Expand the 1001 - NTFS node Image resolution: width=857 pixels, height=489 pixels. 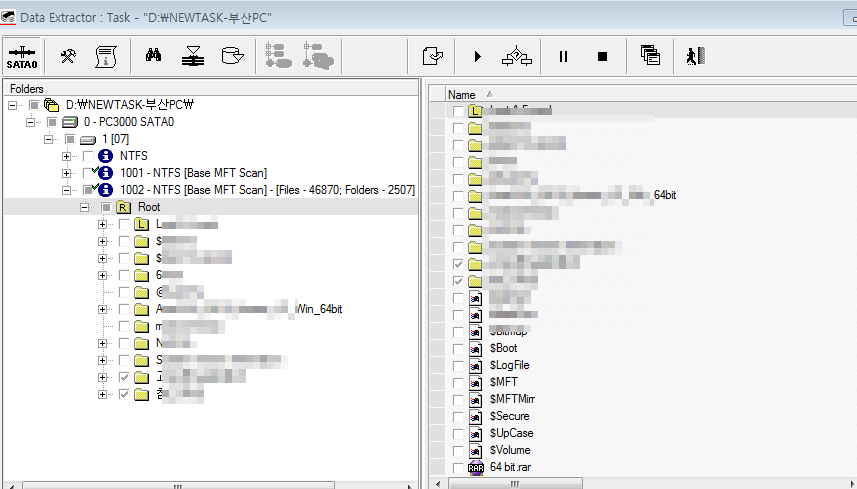pyautogui.click(x=66, y=173)
